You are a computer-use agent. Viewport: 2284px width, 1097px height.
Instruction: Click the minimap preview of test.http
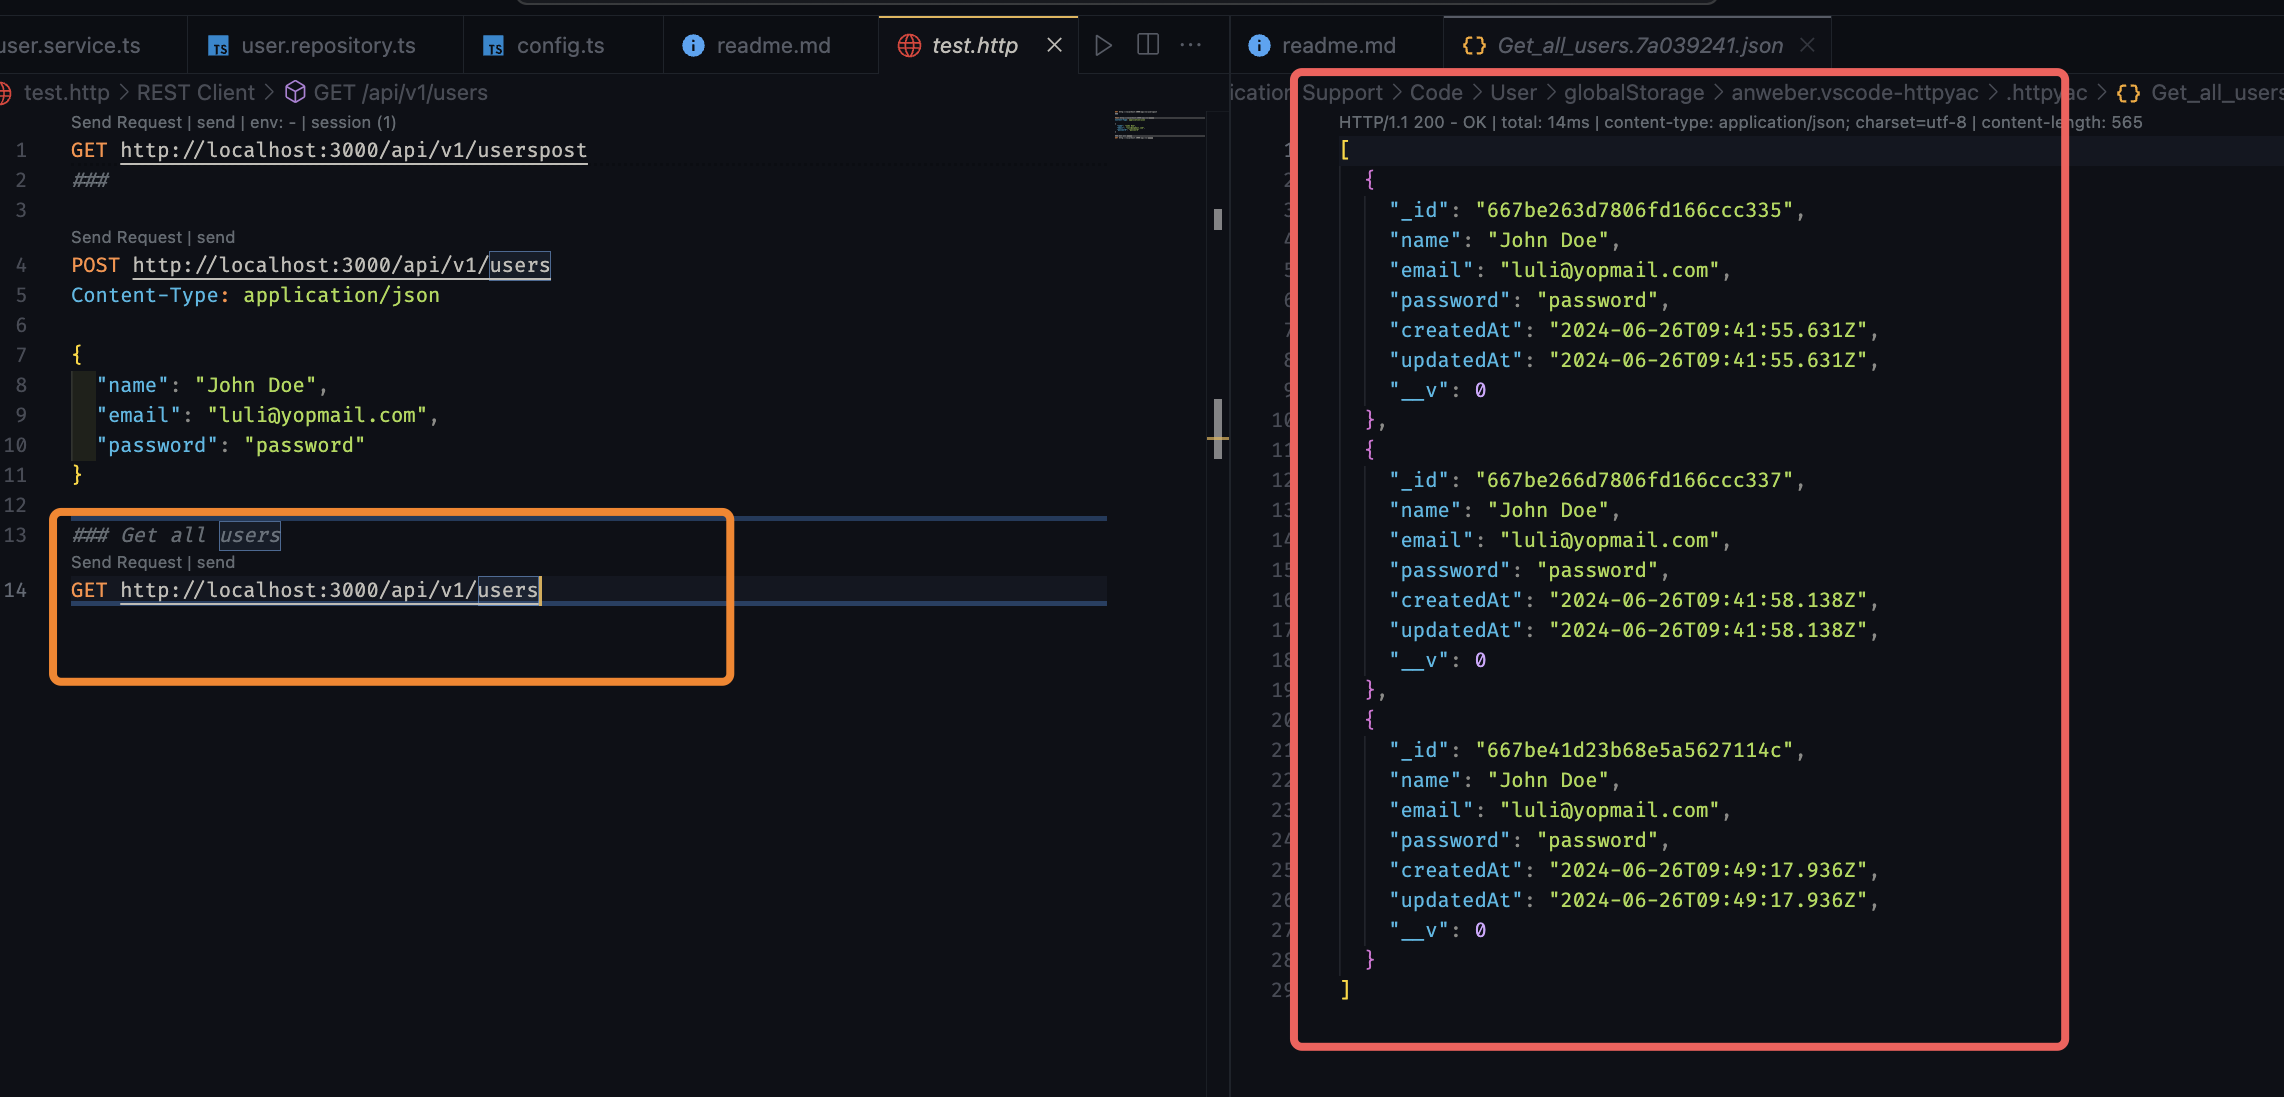point(1158,125)
